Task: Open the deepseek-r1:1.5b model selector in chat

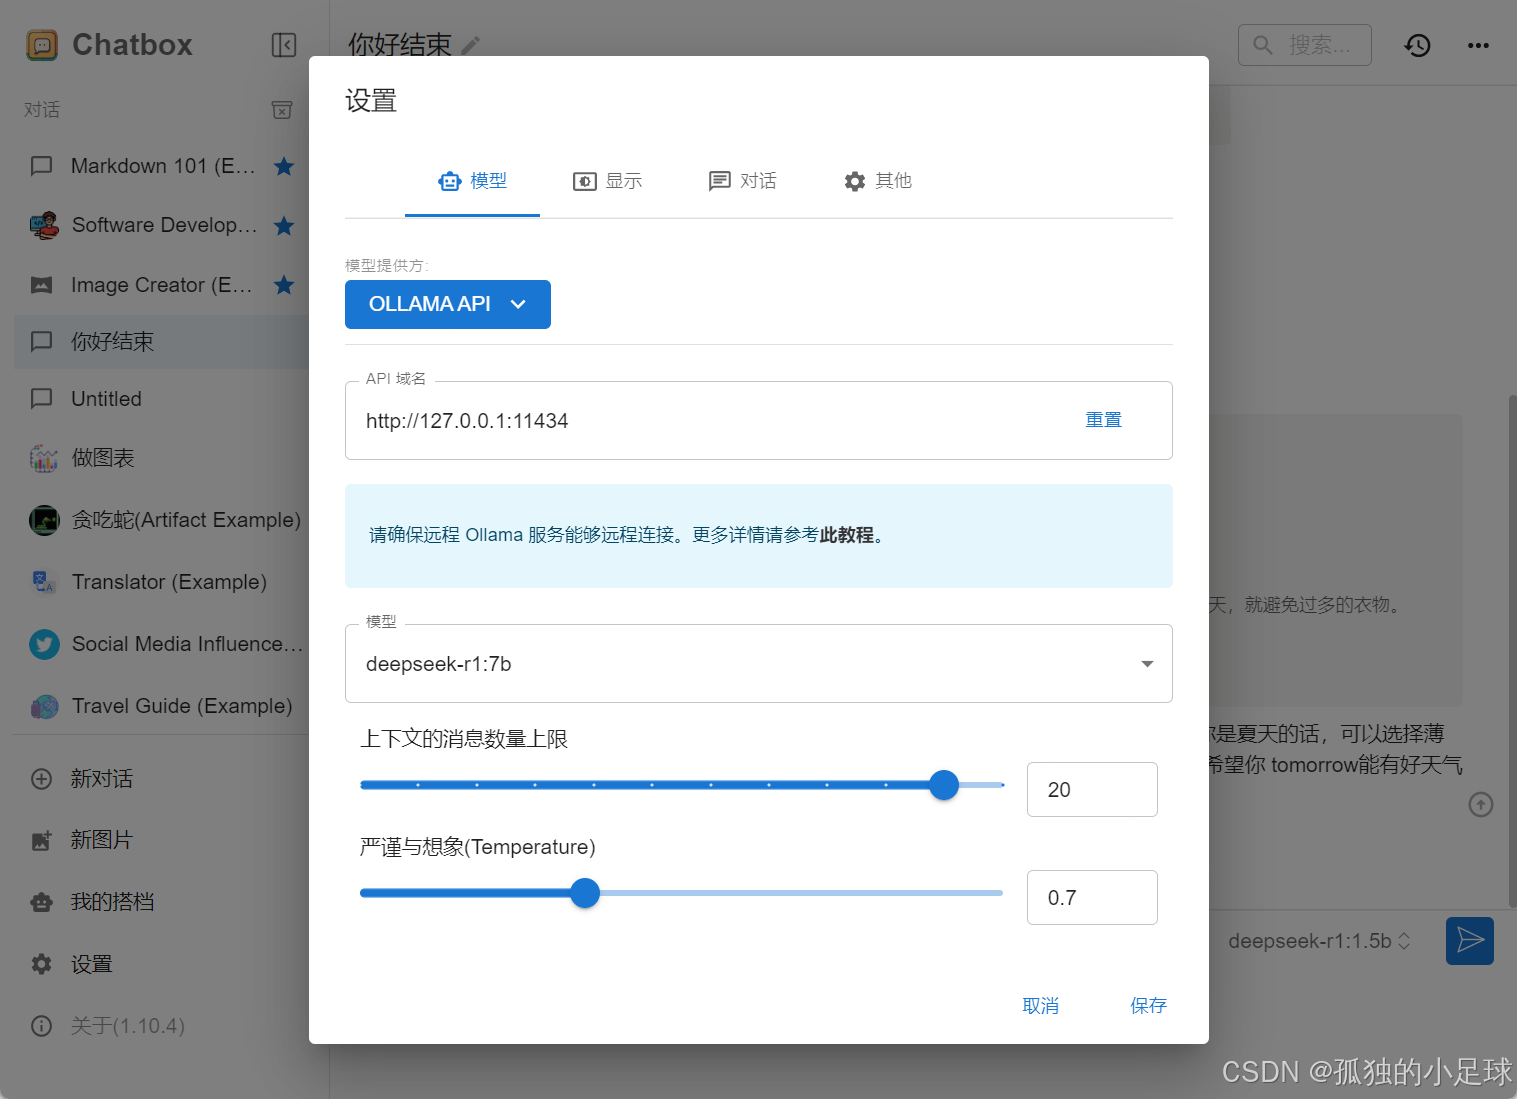Action: [1319, 941]
